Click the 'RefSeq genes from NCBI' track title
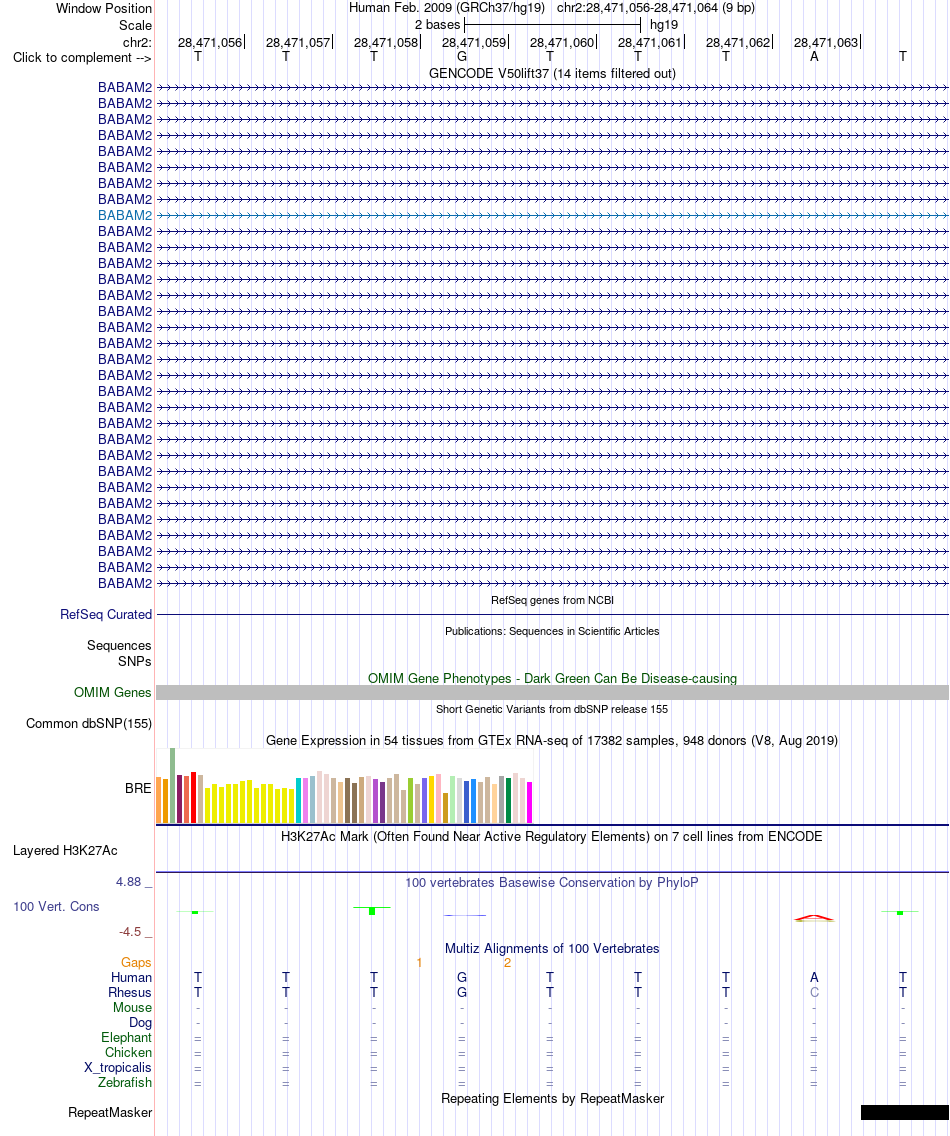The width and height of the screenshot is (950, 1136). click(552, 600)
